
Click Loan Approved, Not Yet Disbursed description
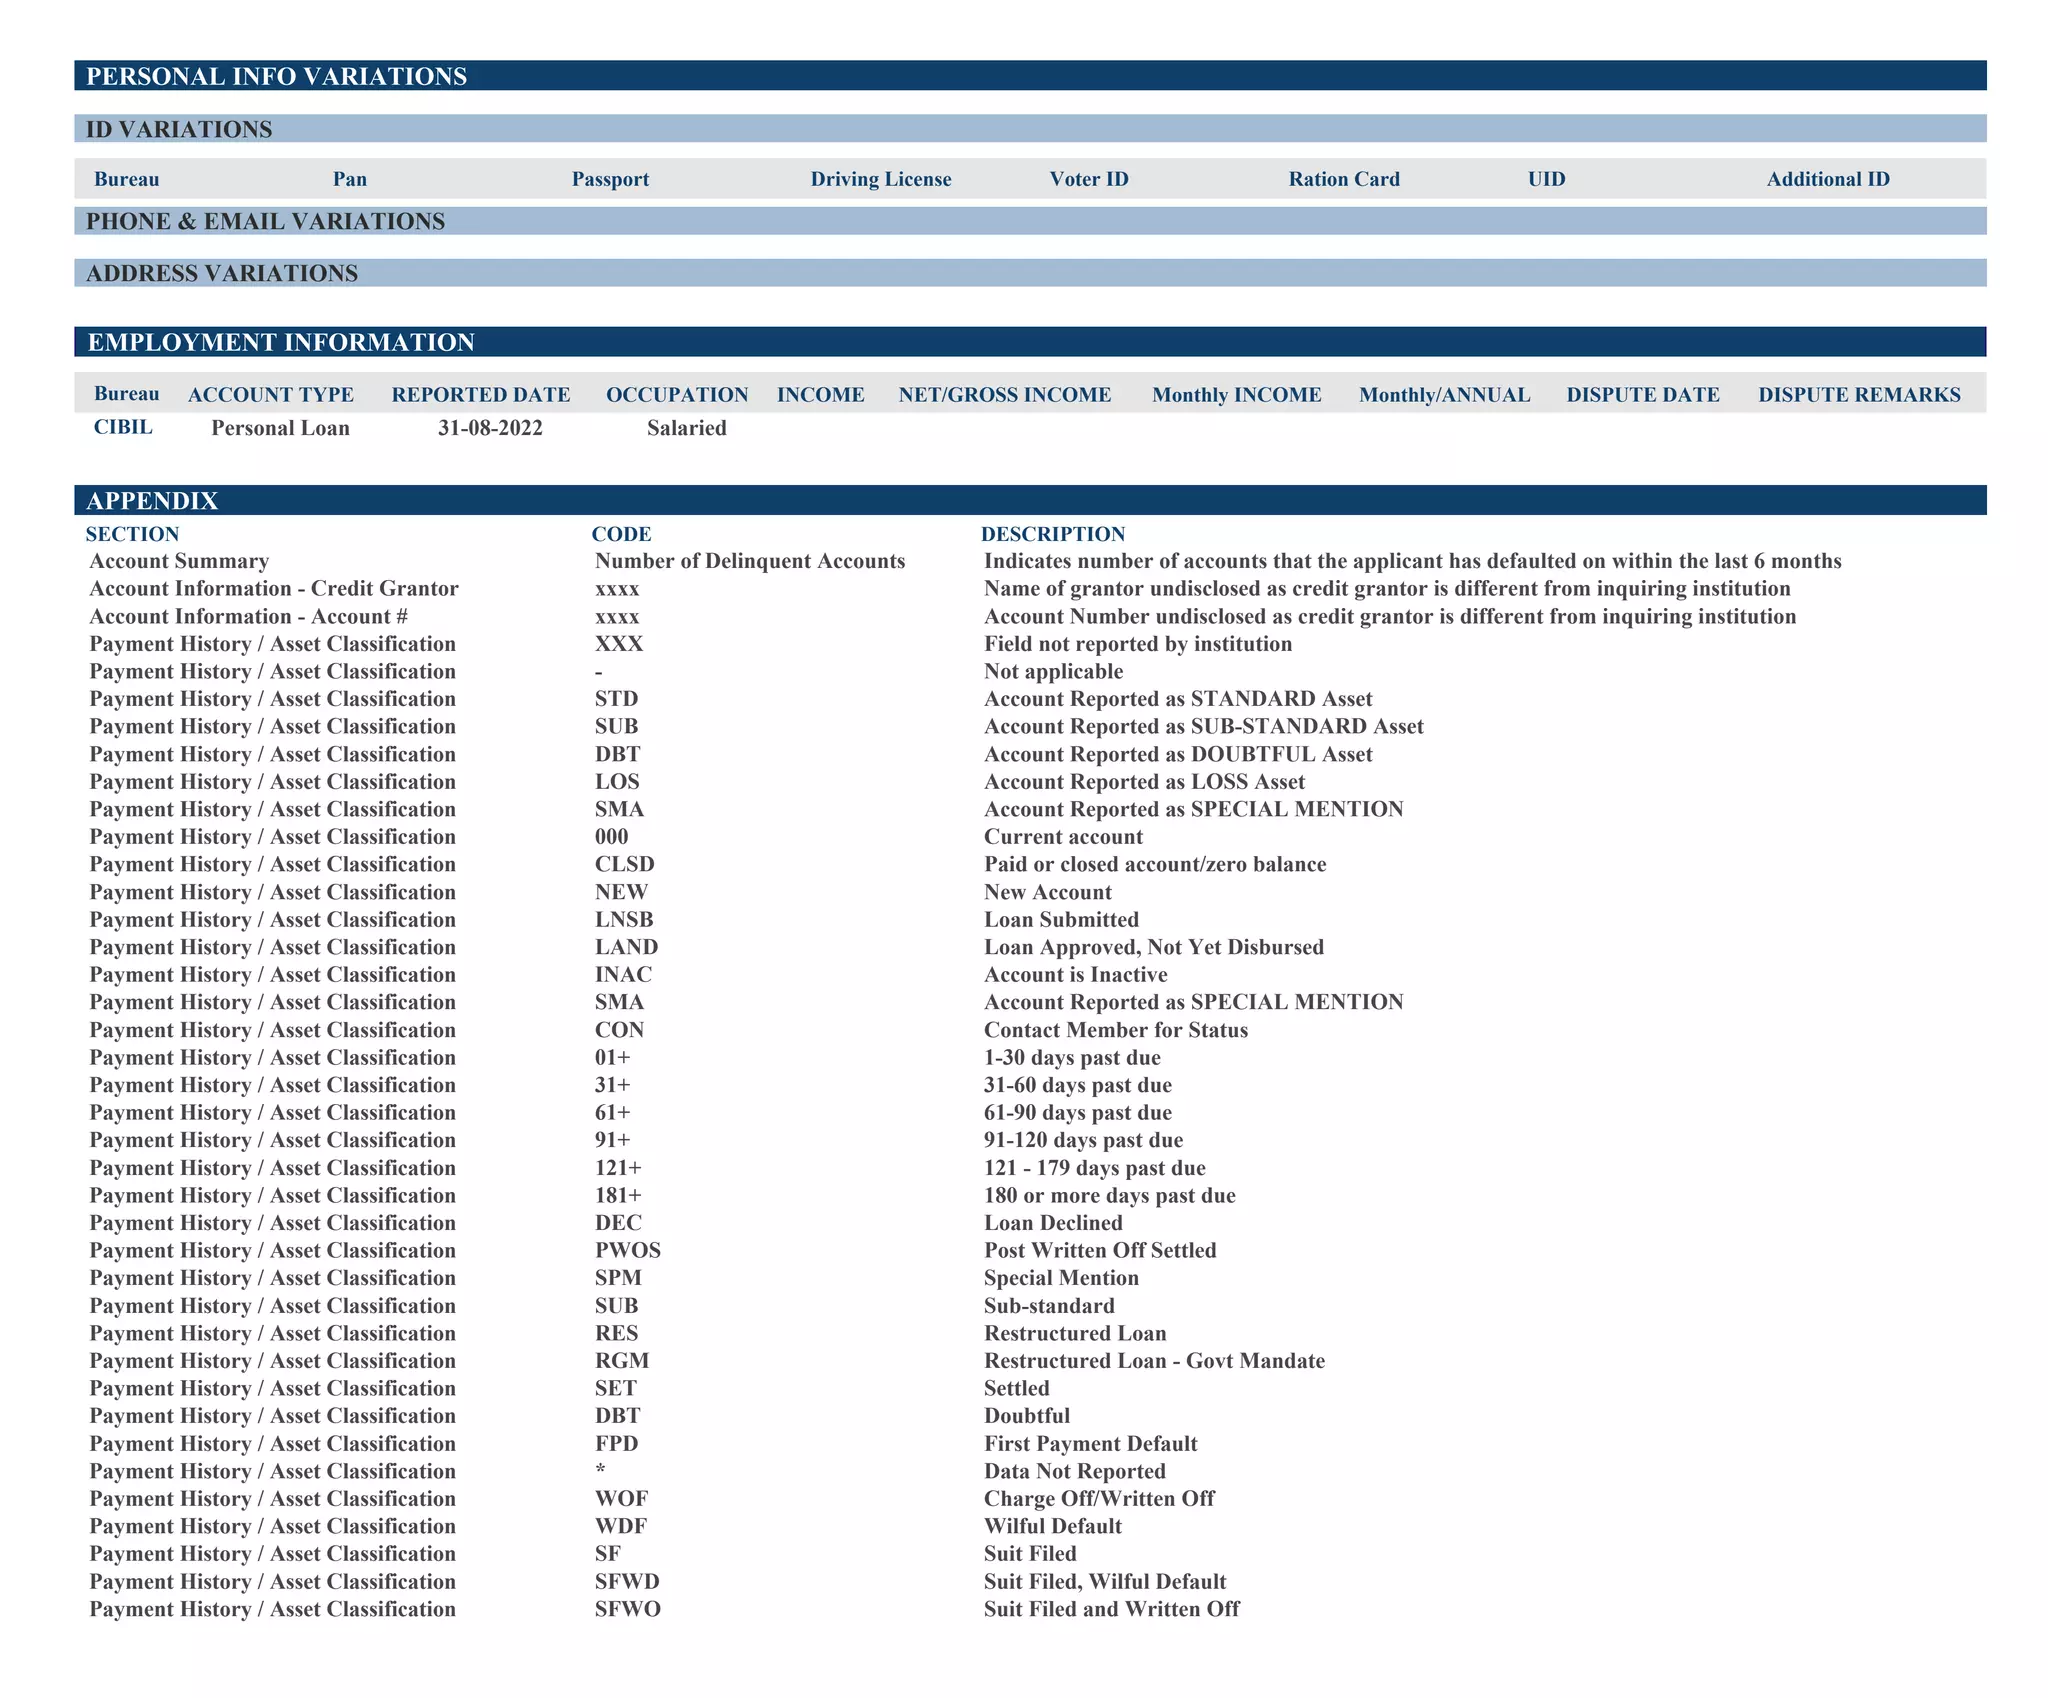pyautogui.click(x=1154, y=947)
